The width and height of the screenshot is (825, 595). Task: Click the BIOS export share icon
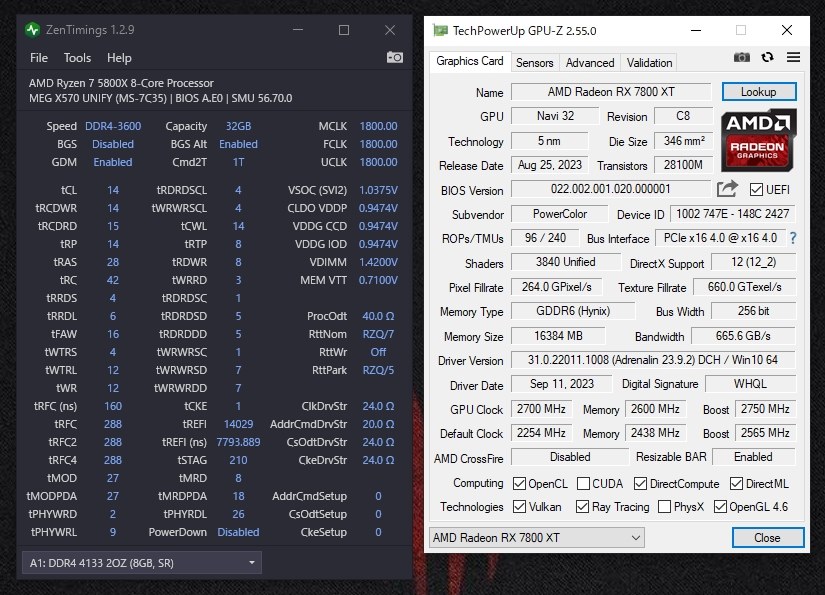(x=727, y=189)
